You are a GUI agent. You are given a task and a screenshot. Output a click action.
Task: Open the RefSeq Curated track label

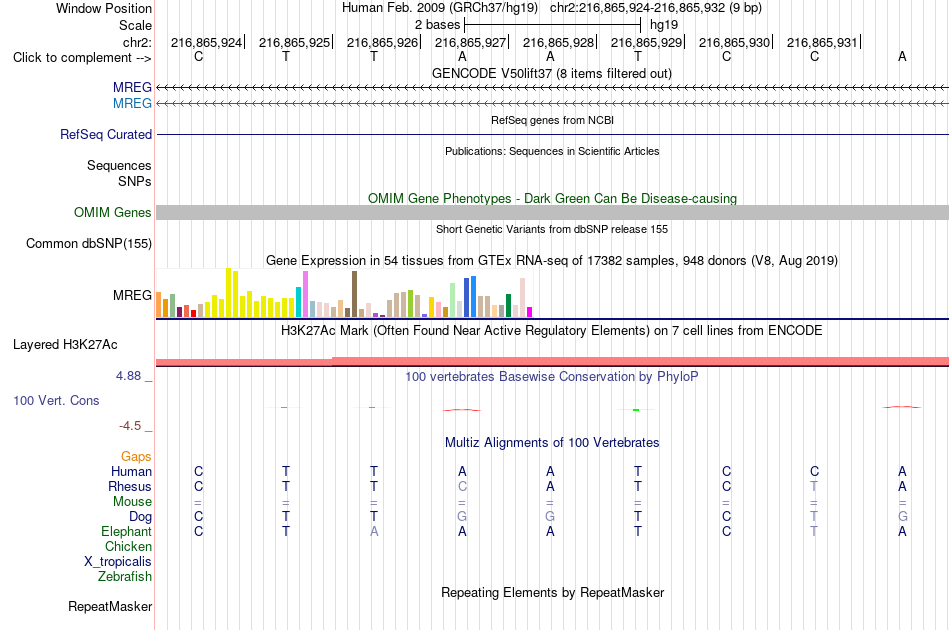(x=106, y=134)
